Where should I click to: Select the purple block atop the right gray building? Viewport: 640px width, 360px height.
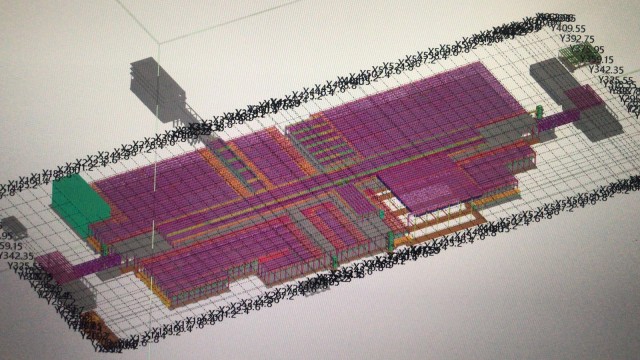tap(584, 98)
